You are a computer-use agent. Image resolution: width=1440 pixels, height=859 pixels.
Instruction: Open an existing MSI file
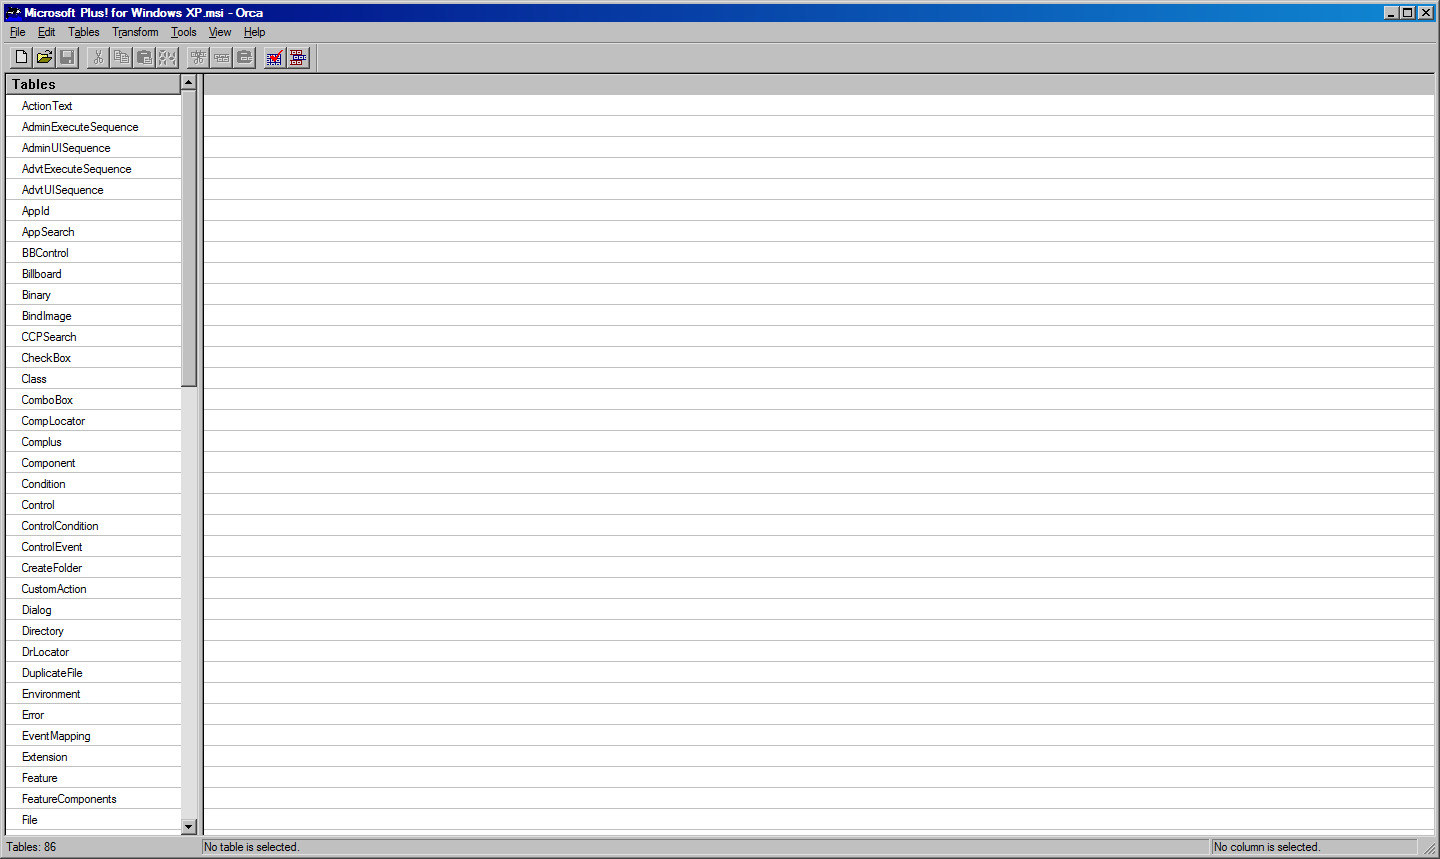(x=44, y=57)
